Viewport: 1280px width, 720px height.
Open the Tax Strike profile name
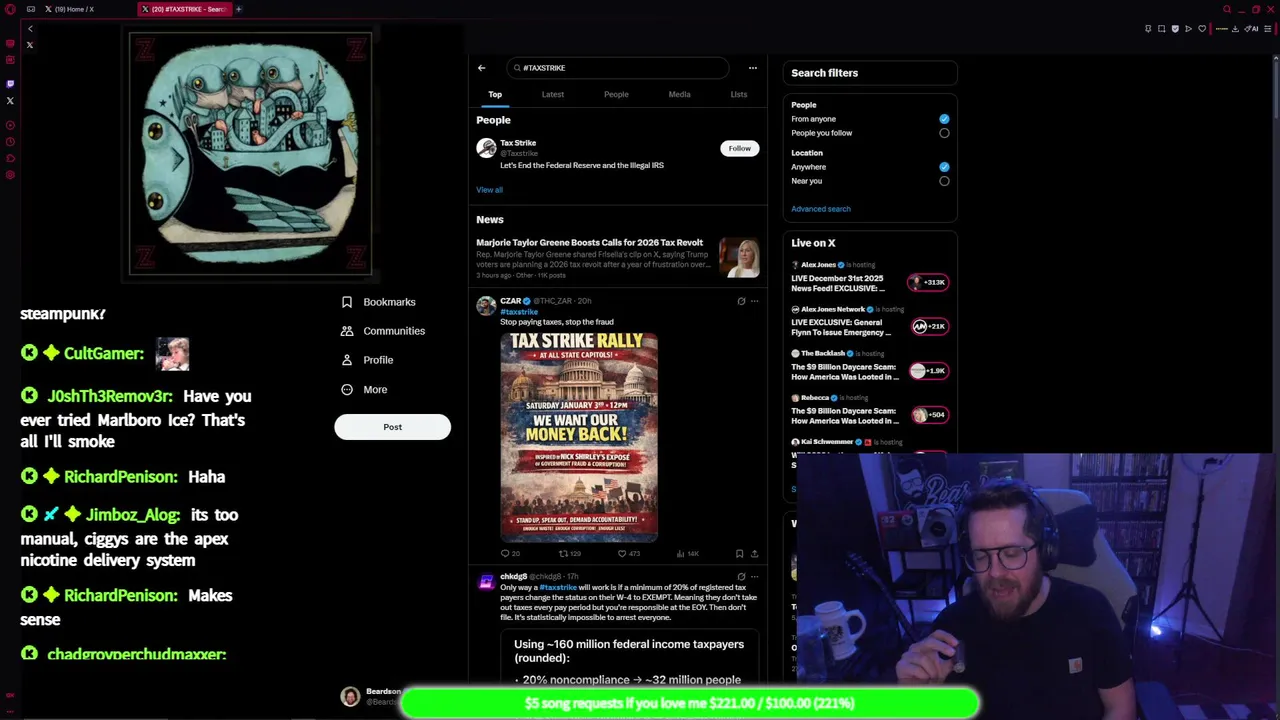tap(518, 143)
